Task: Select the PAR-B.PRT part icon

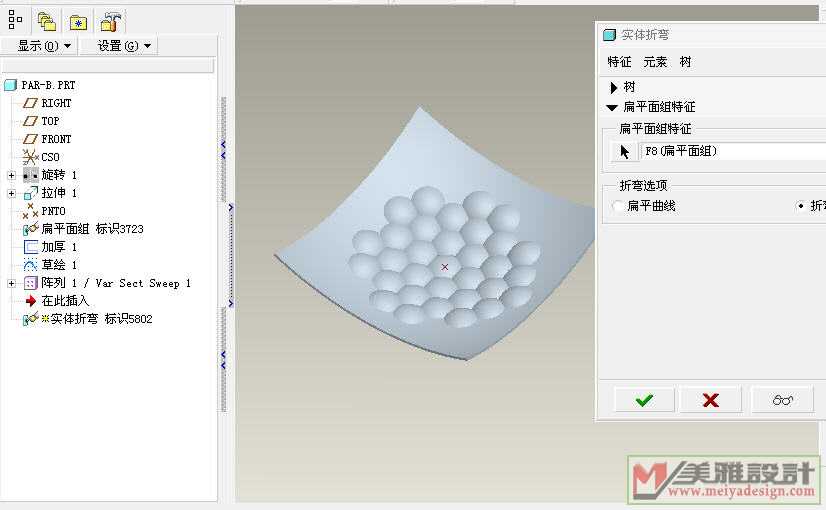Action: tap(11, 85)
